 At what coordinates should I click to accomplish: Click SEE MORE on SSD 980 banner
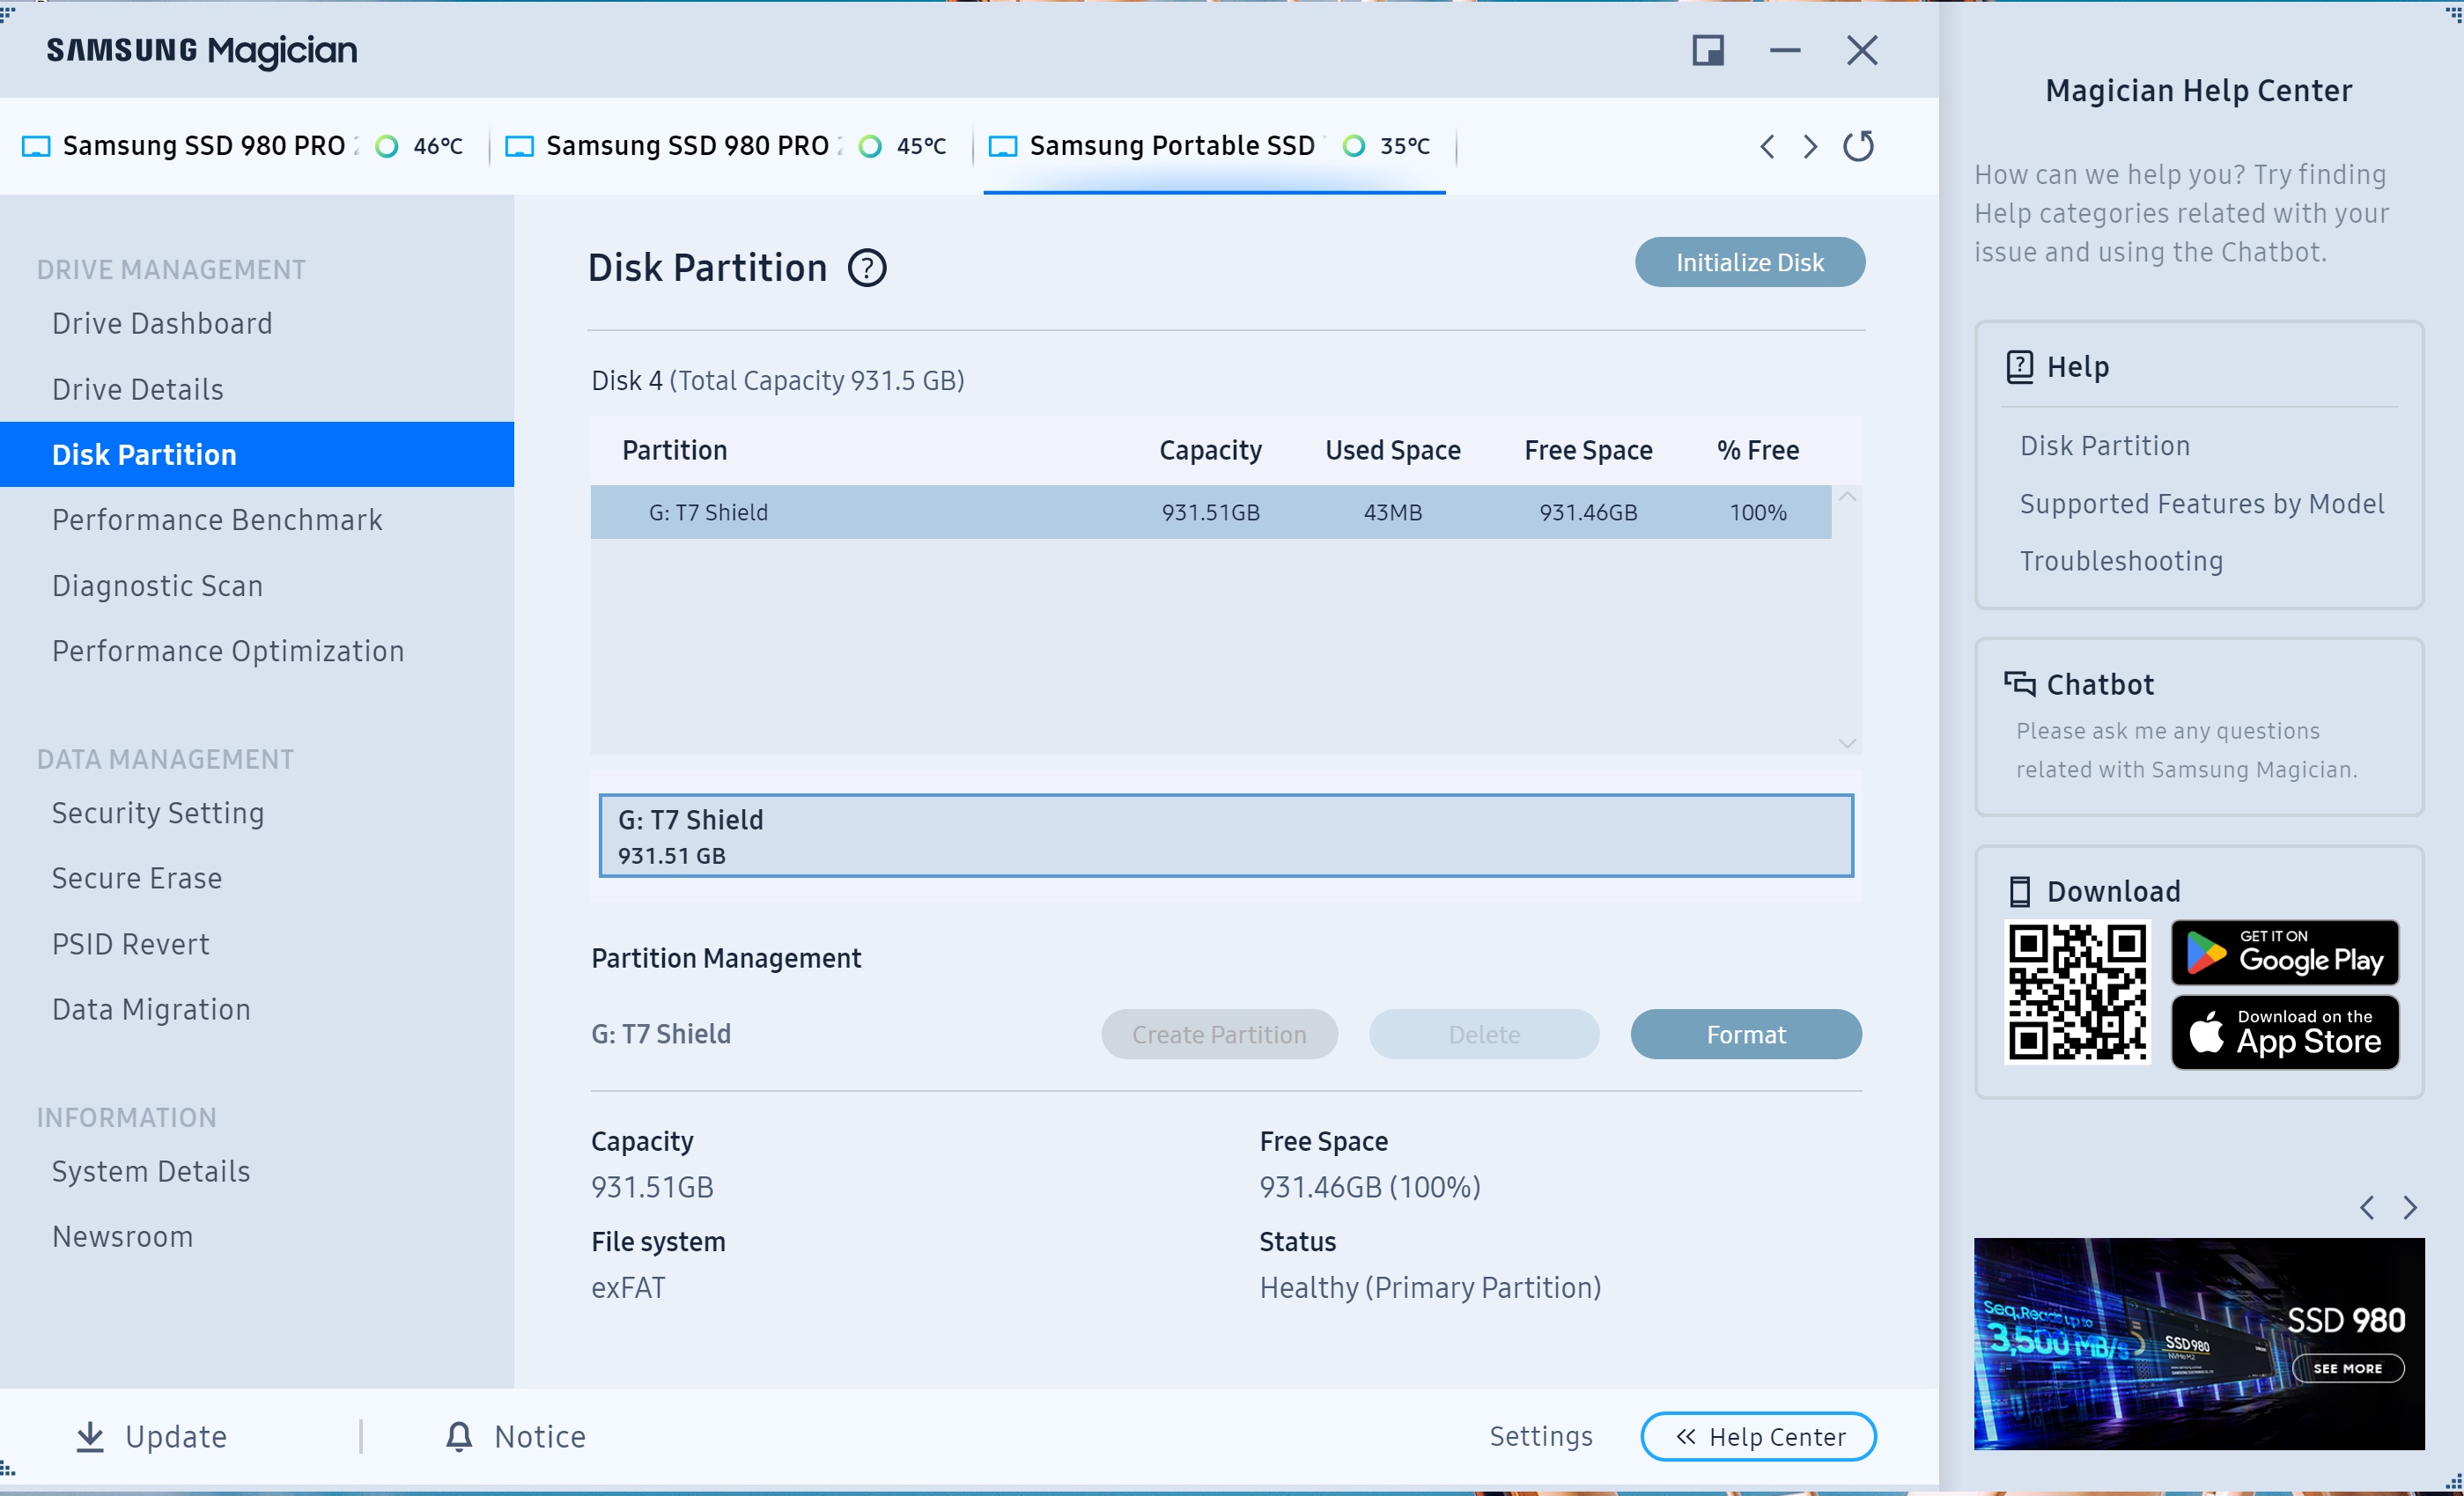2347,1368
